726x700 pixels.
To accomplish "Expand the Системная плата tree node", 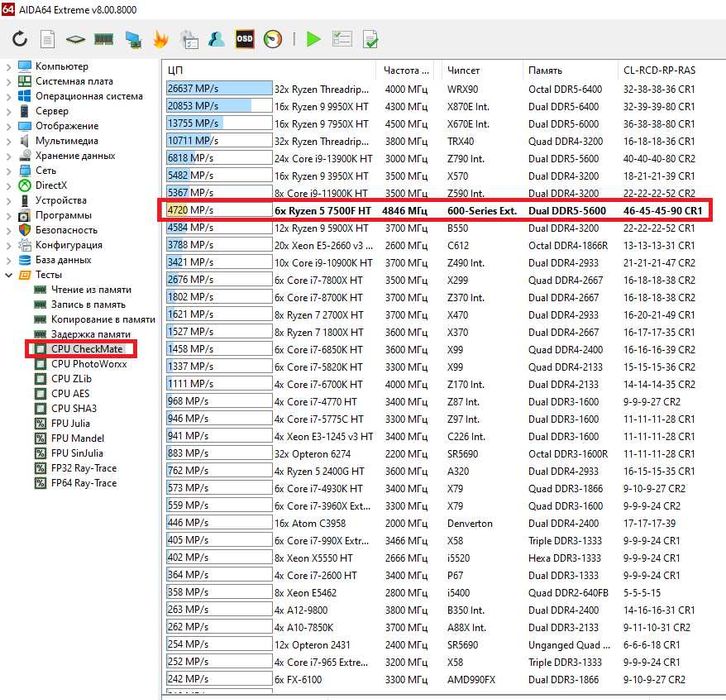I will (8, 82).
